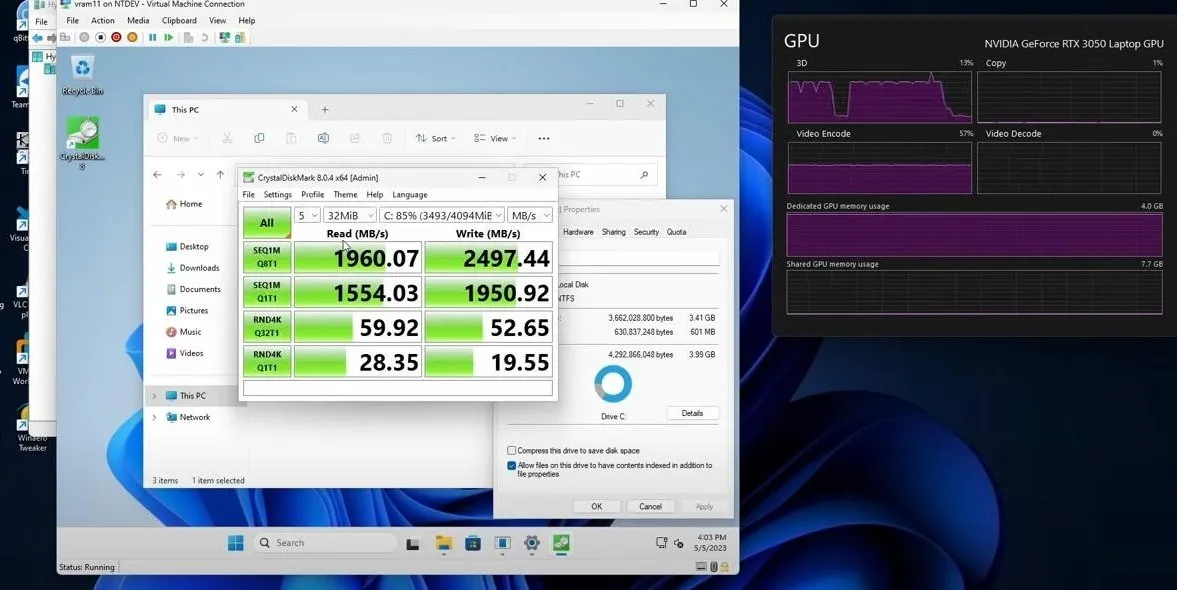This screenshot has height=590, width=1177.
Task: Open the Profile menu in CrystalDiskMark
Action: tap(312, 194)
